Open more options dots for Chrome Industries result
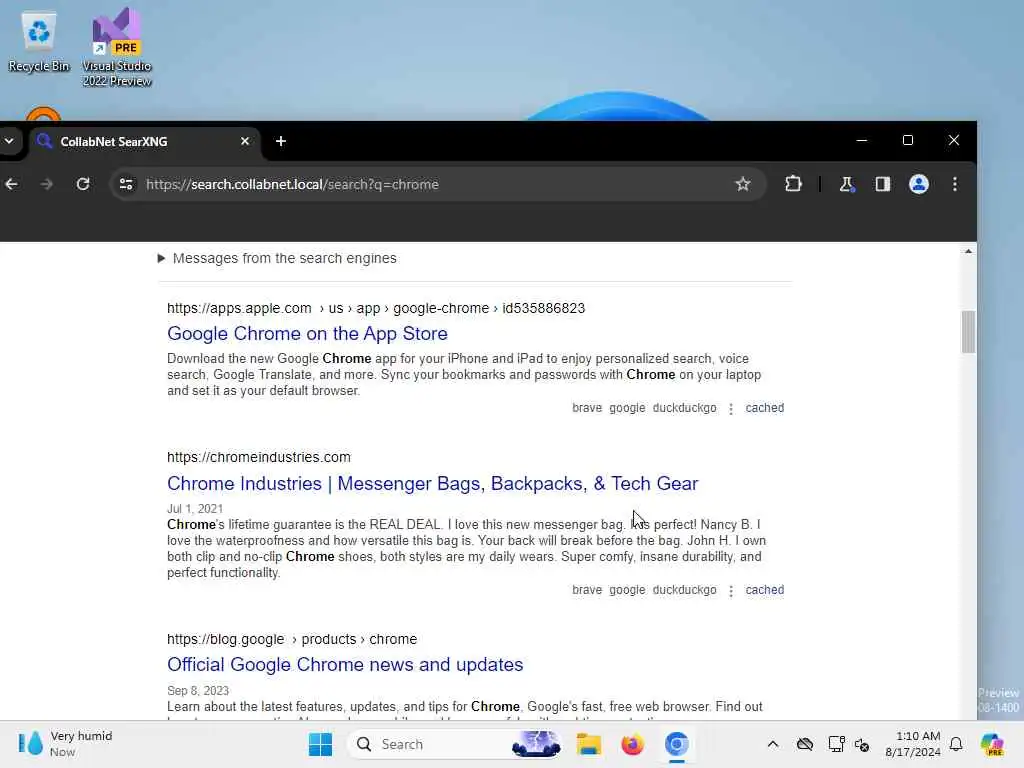Image resolution: width=1024 pixels, height=768 pixels. [x=731, y=590]
